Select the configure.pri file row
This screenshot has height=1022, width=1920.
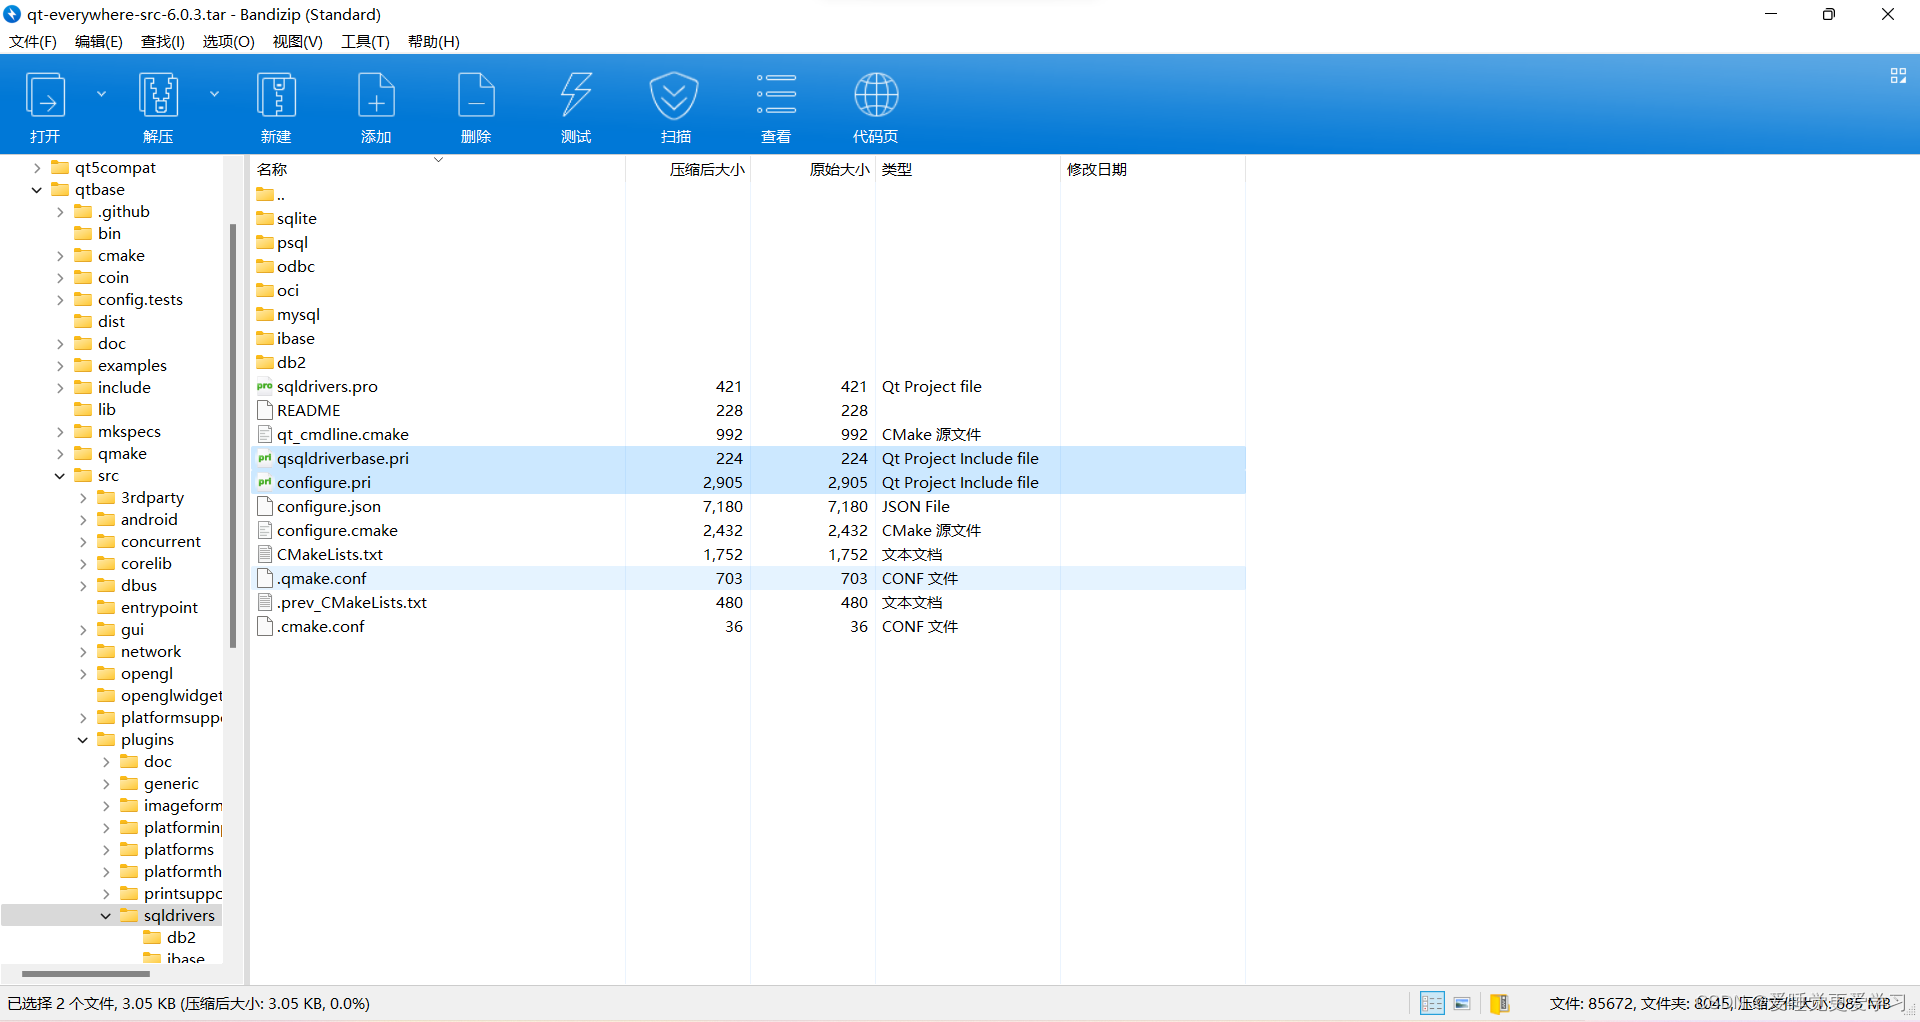749,482
